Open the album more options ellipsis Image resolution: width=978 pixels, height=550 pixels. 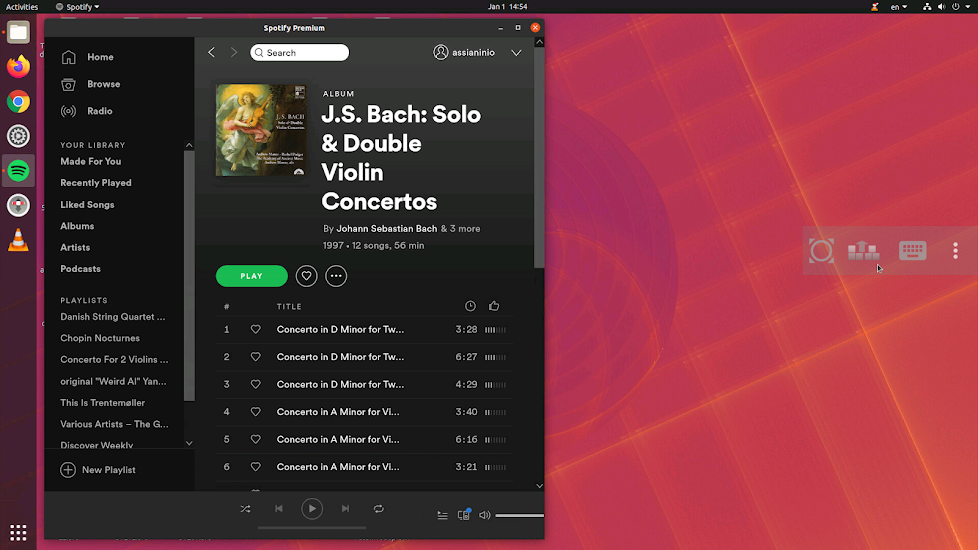[336, 276]
